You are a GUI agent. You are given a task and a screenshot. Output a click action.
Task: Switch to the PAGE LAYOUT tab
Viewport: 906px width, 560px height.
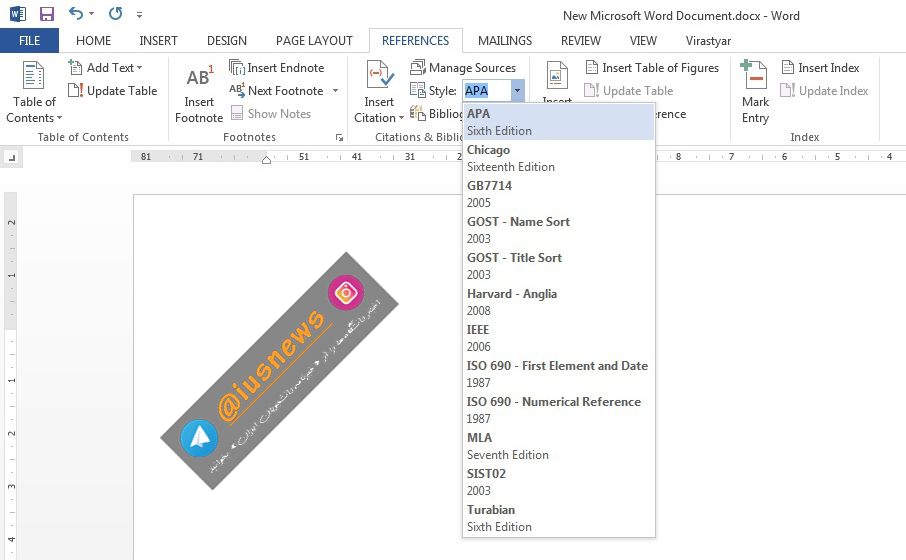click(x=314, y=41)
